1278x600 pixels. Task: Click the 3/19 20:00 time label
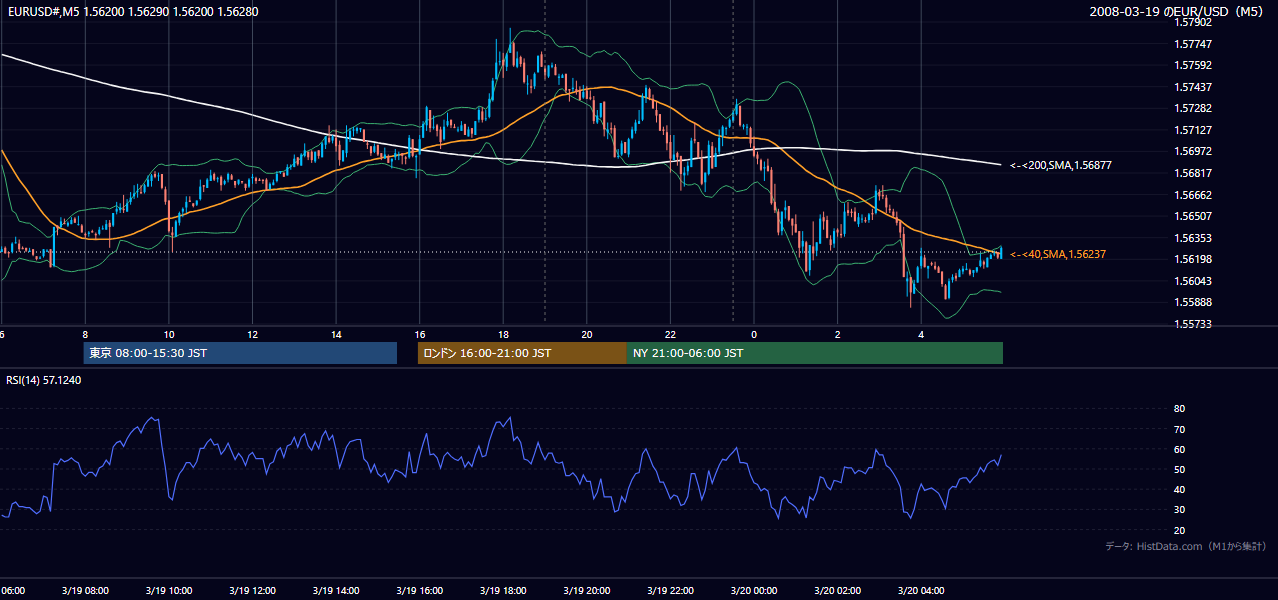coord(587,590)
